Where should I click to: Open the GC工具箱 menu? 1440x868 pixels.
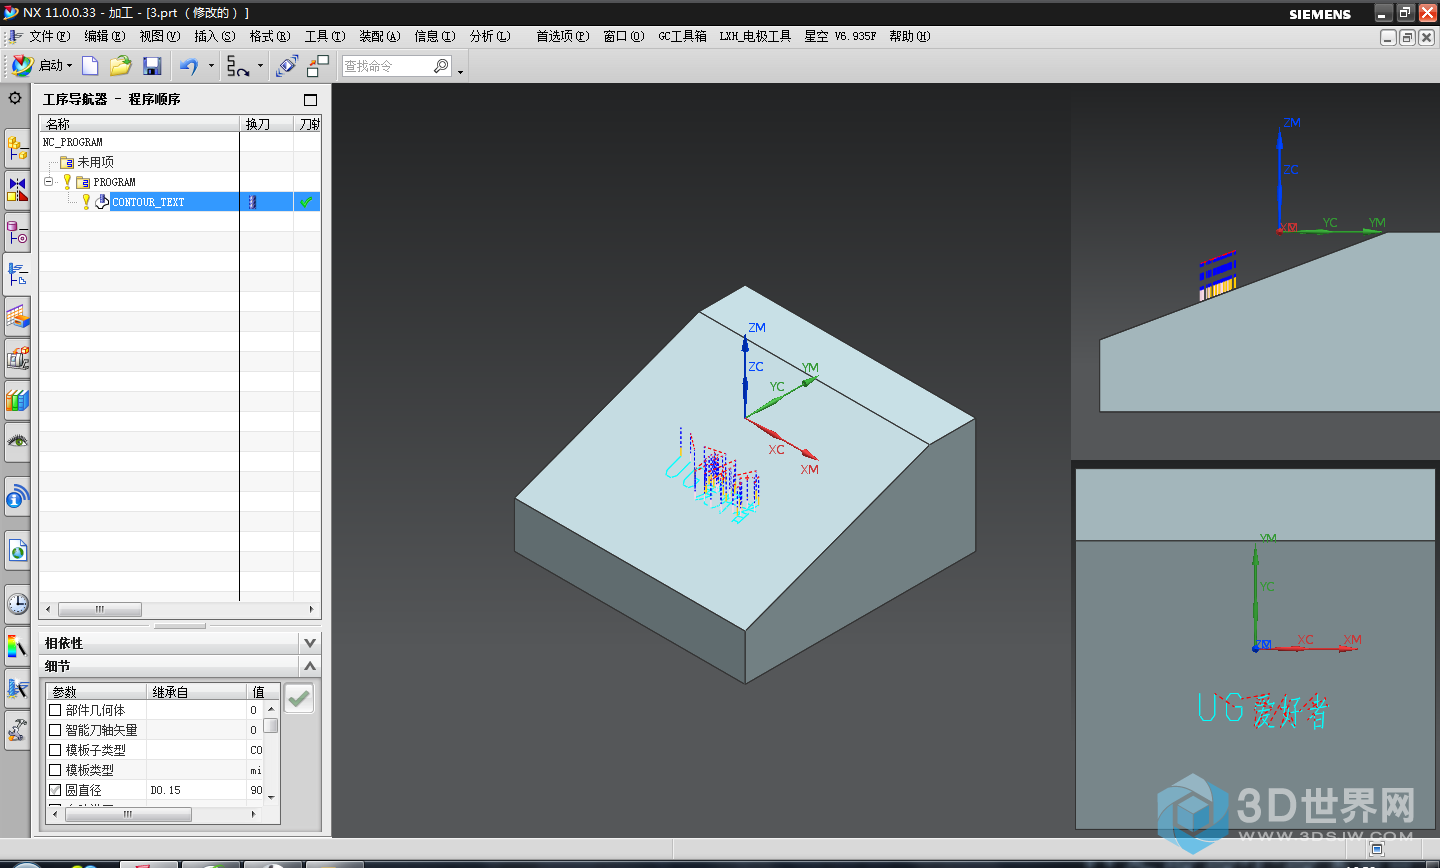coord(682,36)
